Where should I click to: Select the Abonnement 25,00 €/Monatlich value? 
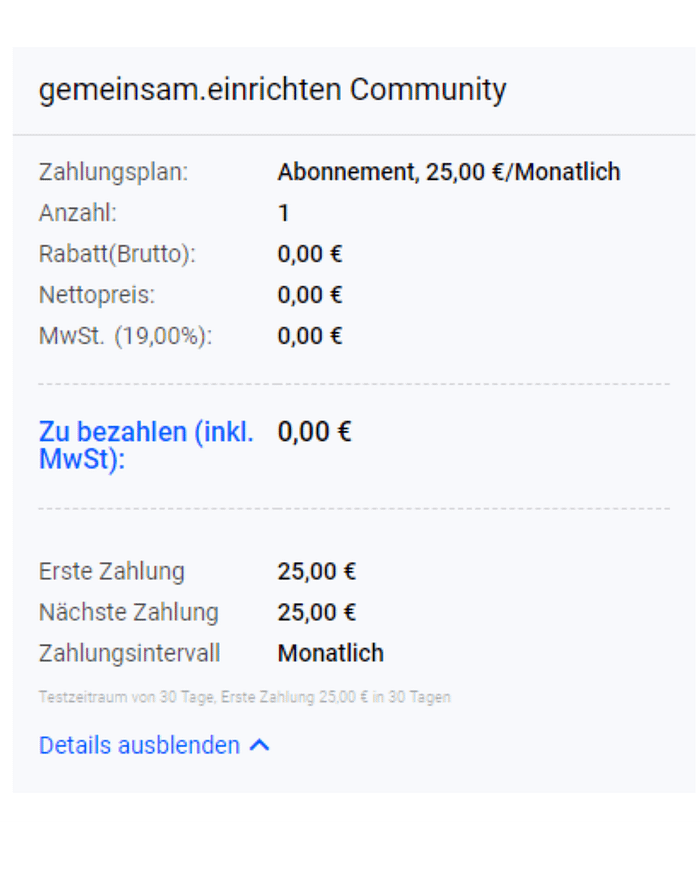449,172
